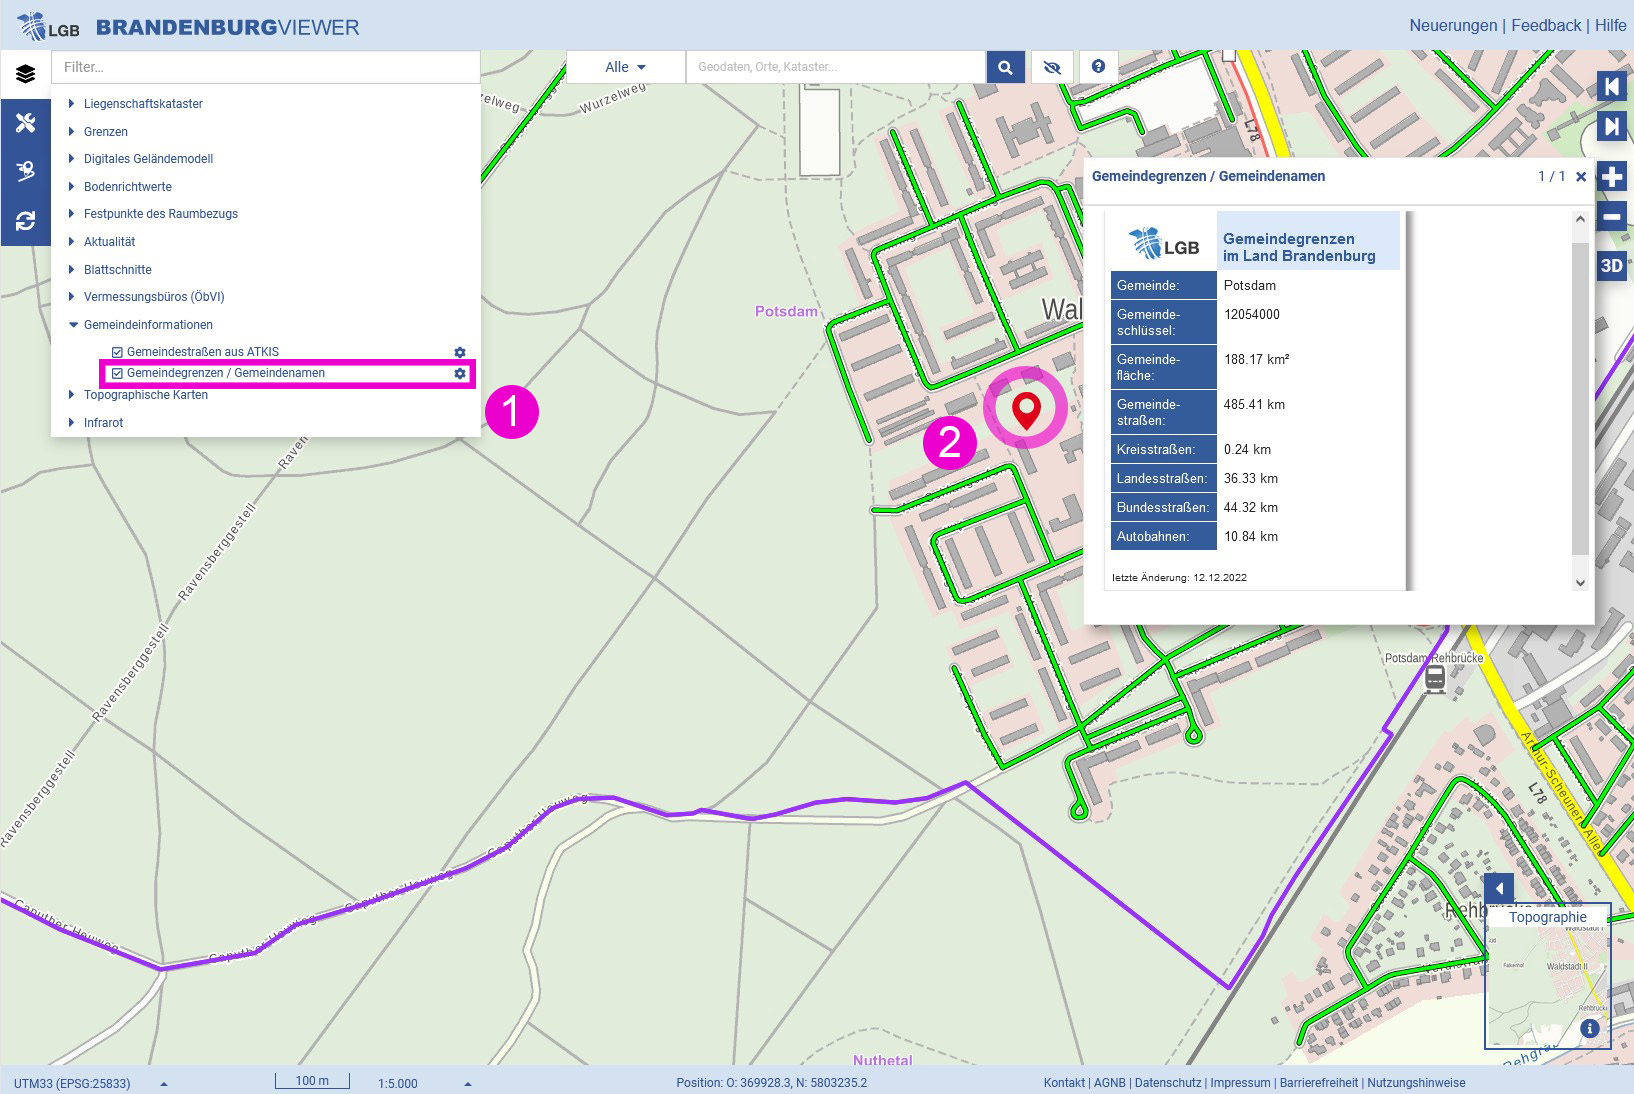The image size is (1634, 1094).
Task: Click the magnifier search button
Action: 1005,67
